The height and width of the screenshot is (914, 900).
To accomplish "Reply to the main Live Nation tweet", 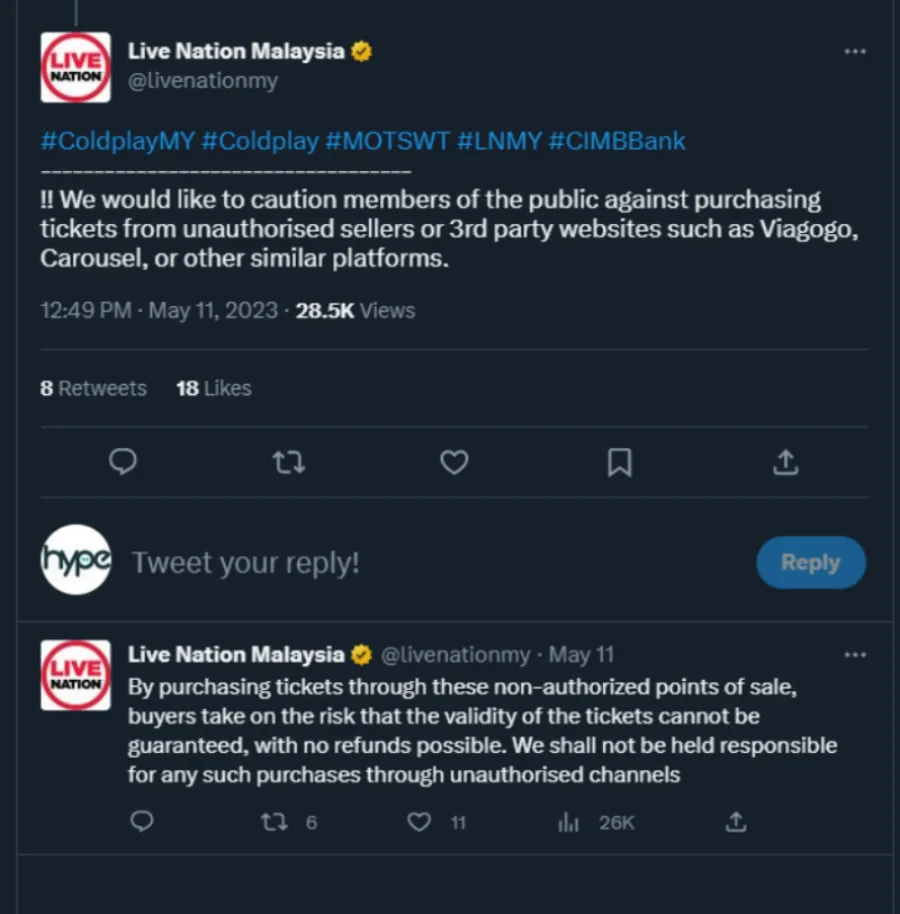I will (122, 462).
